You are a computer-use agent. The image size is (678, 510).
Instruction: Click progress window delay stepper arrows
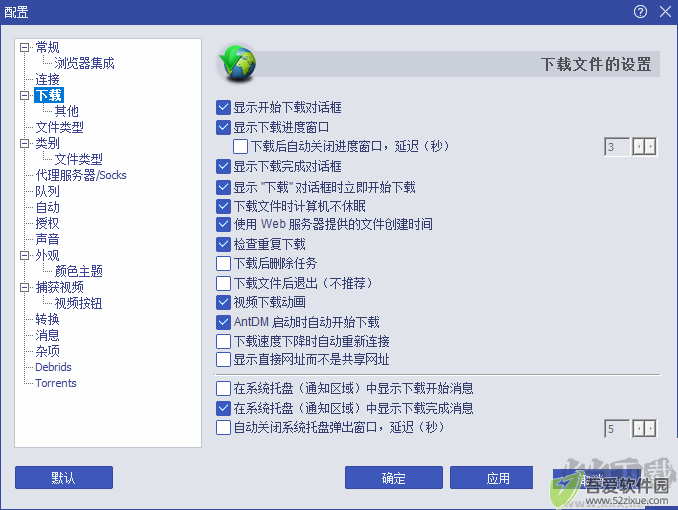click(644, 147)
